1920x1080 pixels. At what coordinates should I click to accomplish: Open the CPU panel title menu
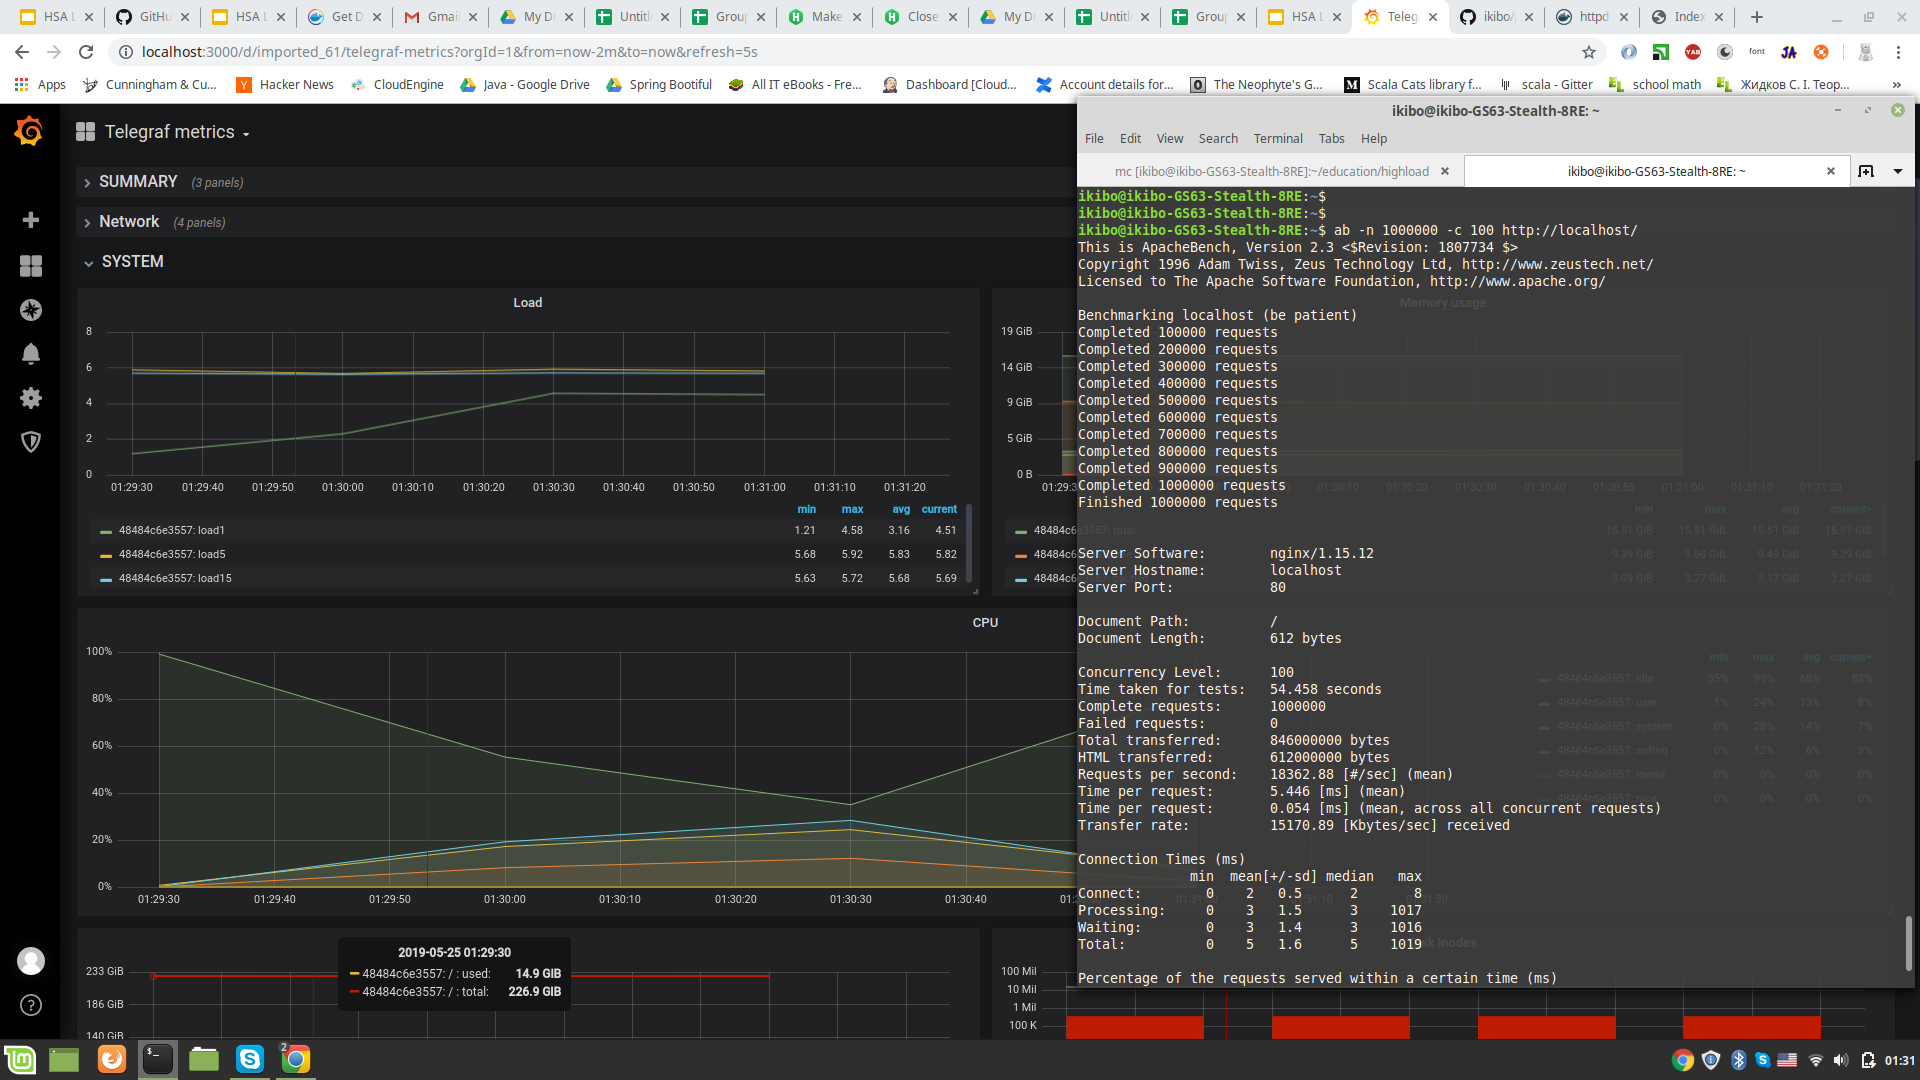click(985, 623)
